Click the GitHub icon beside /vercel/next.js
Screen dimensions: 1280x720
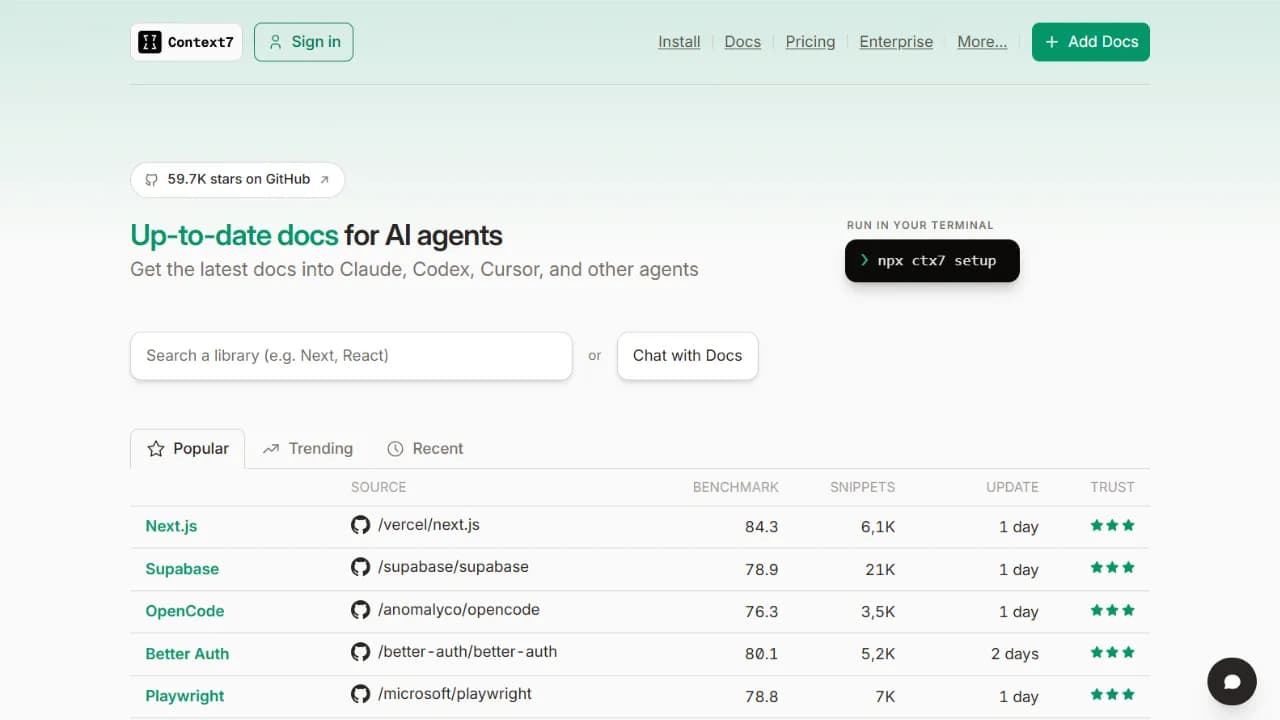click(x=360, y=525)
